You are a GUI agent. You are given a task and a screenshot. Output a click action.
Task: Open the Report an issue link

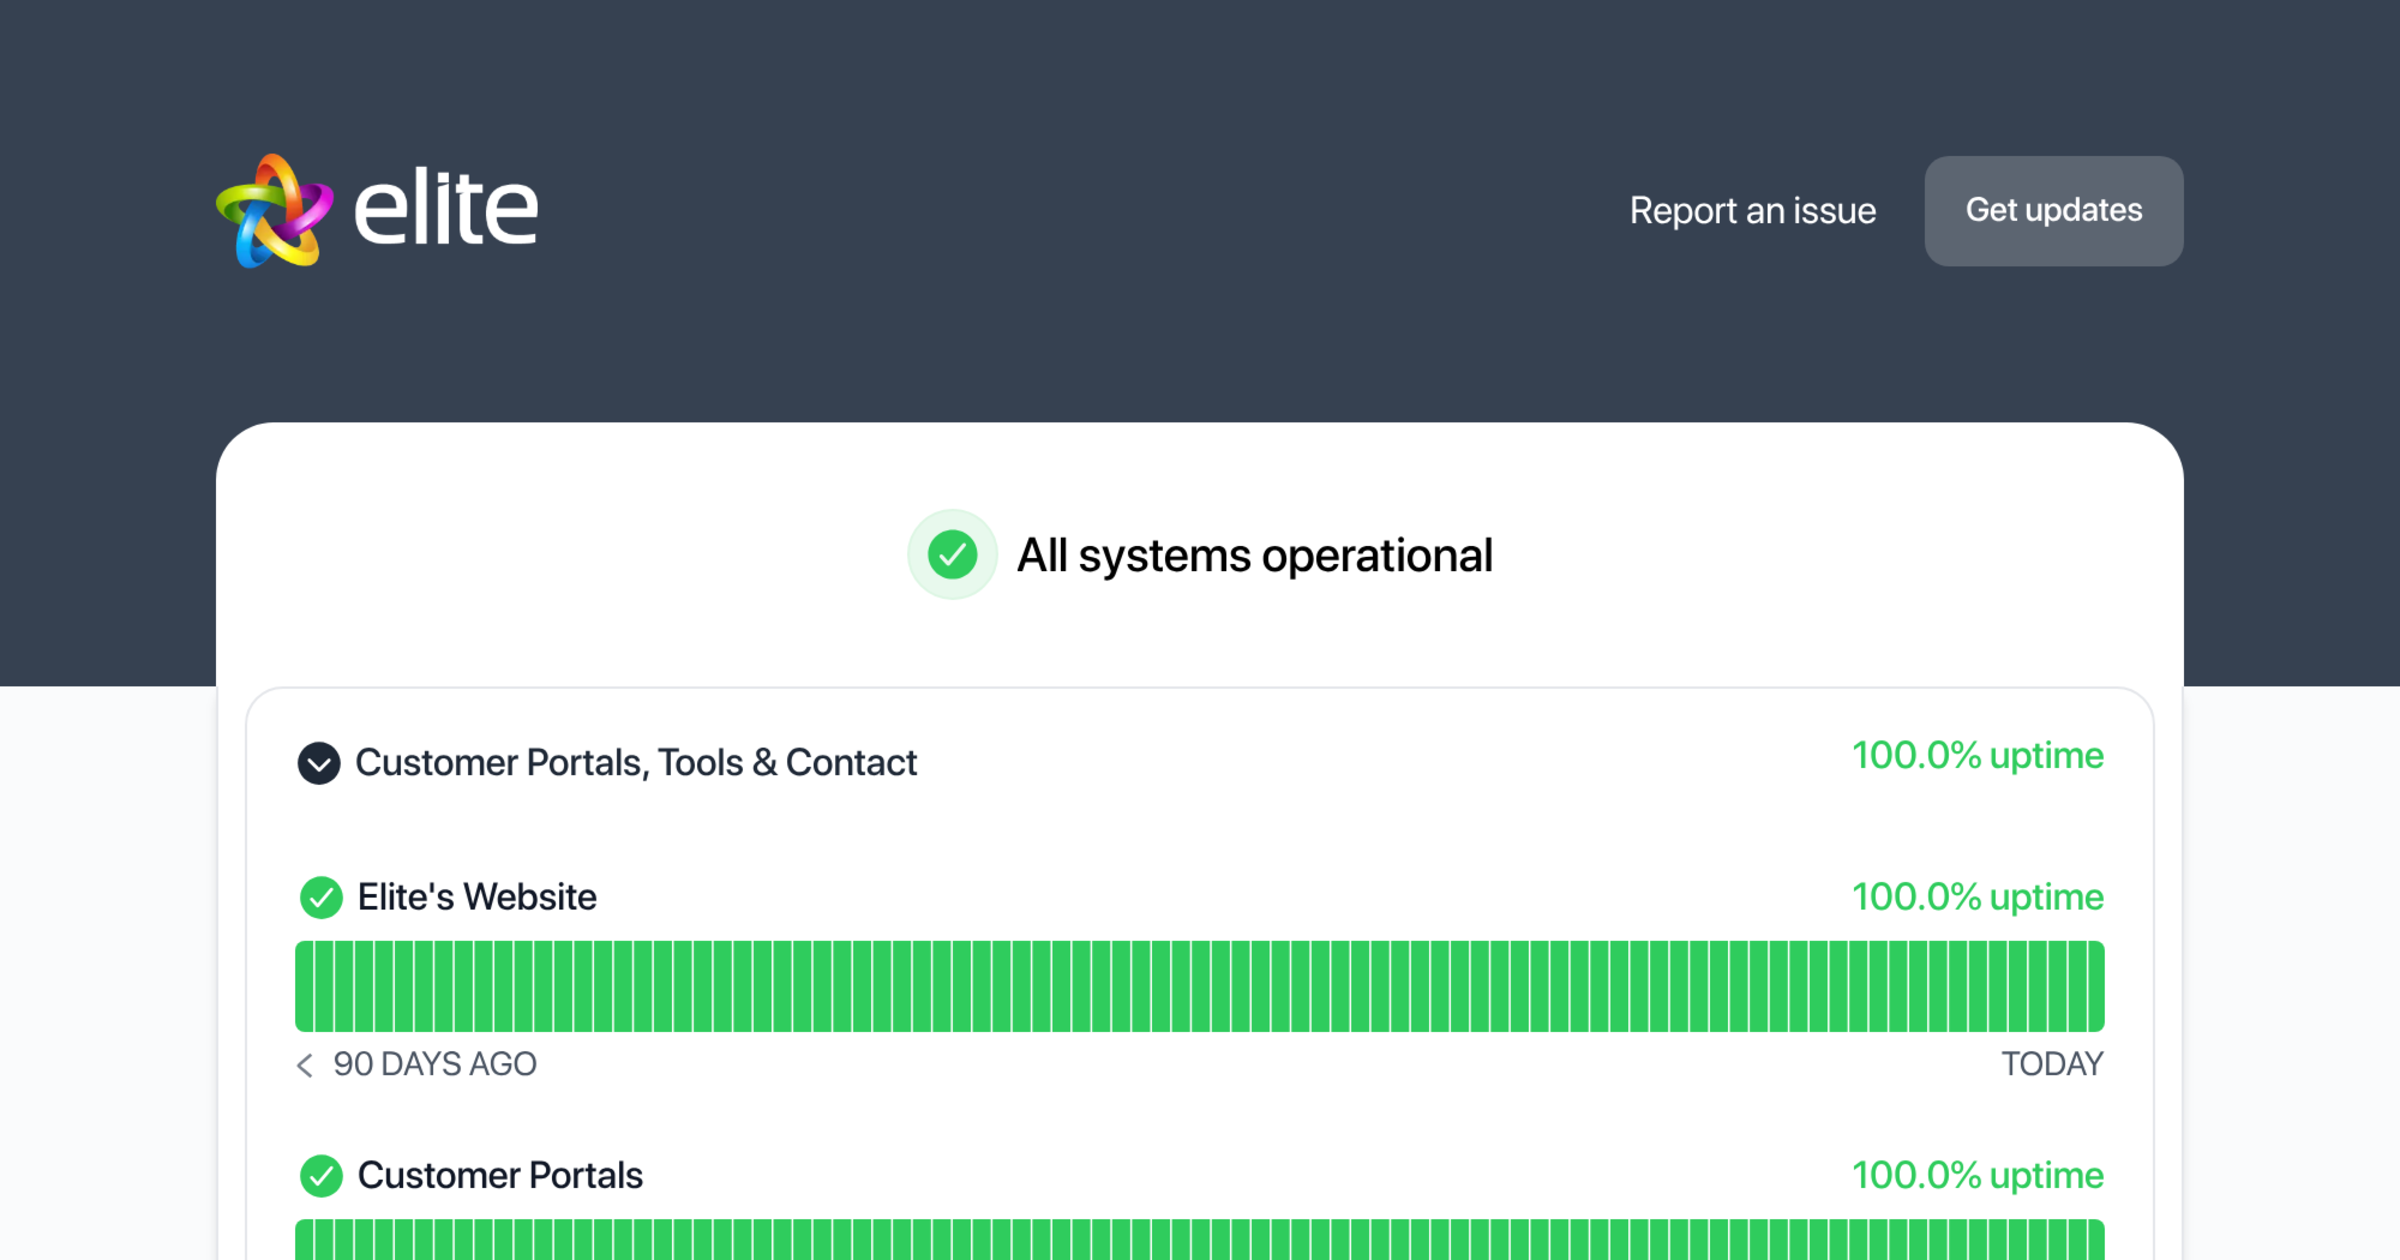click(x=1753, y=211)
